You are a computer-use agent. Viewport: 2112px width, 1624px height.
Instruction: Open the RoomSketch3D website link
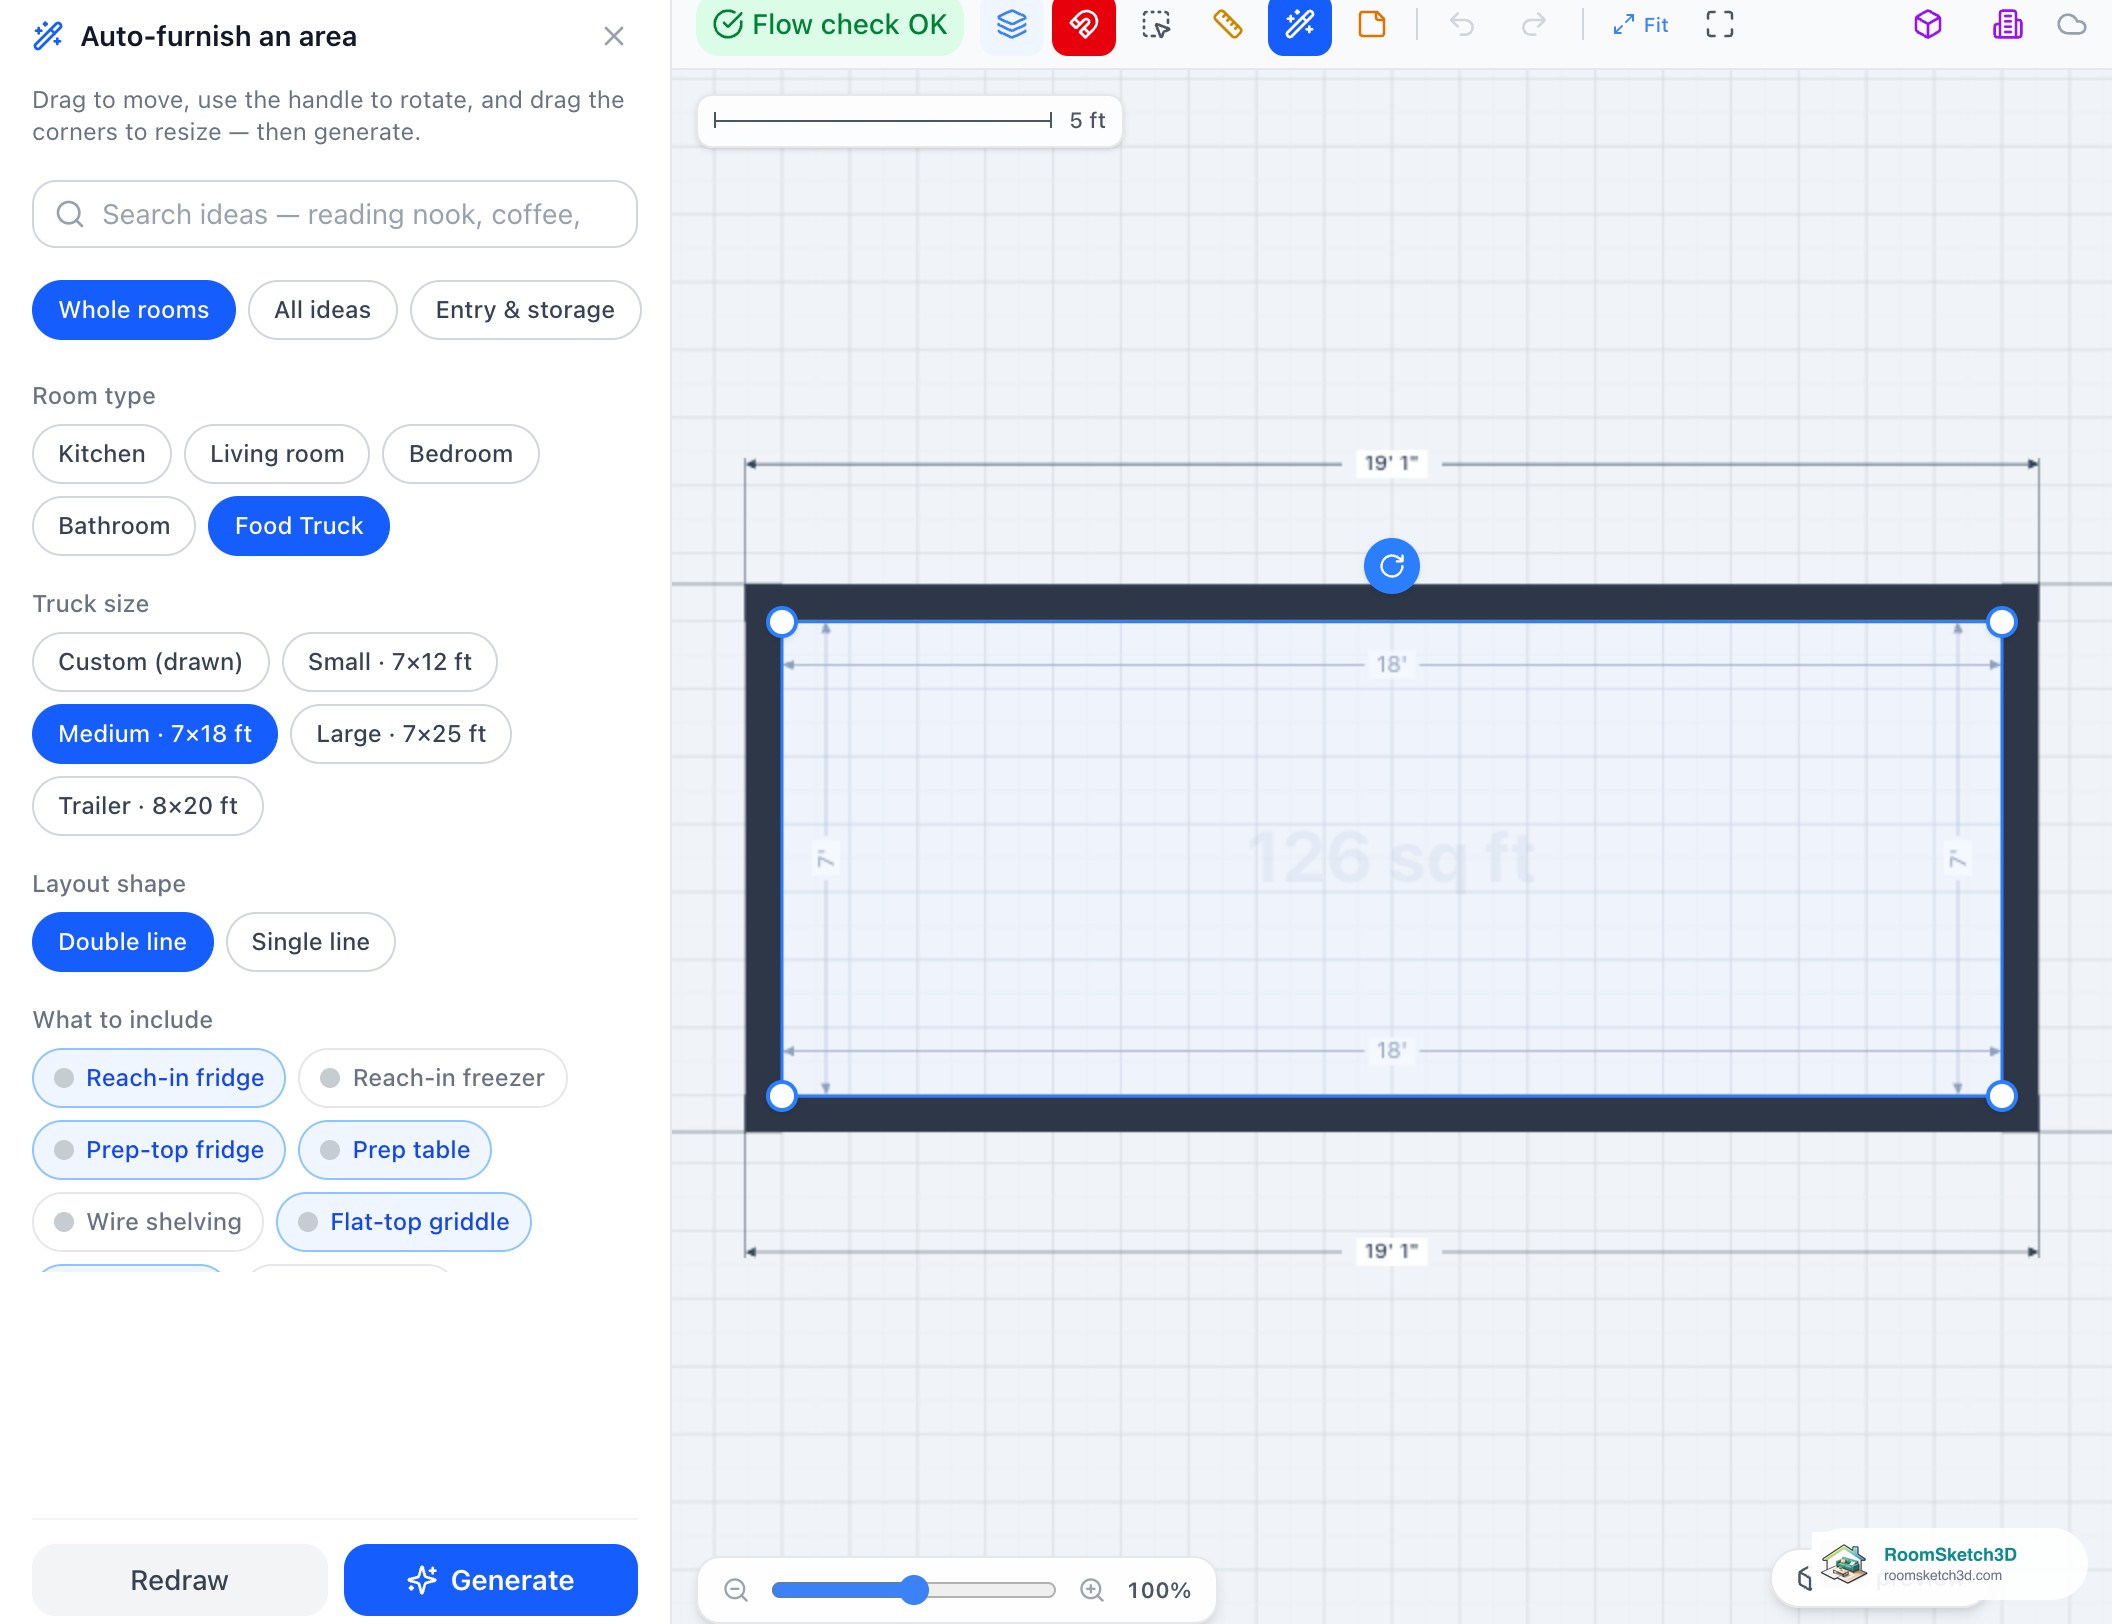pos(1950,1564)
